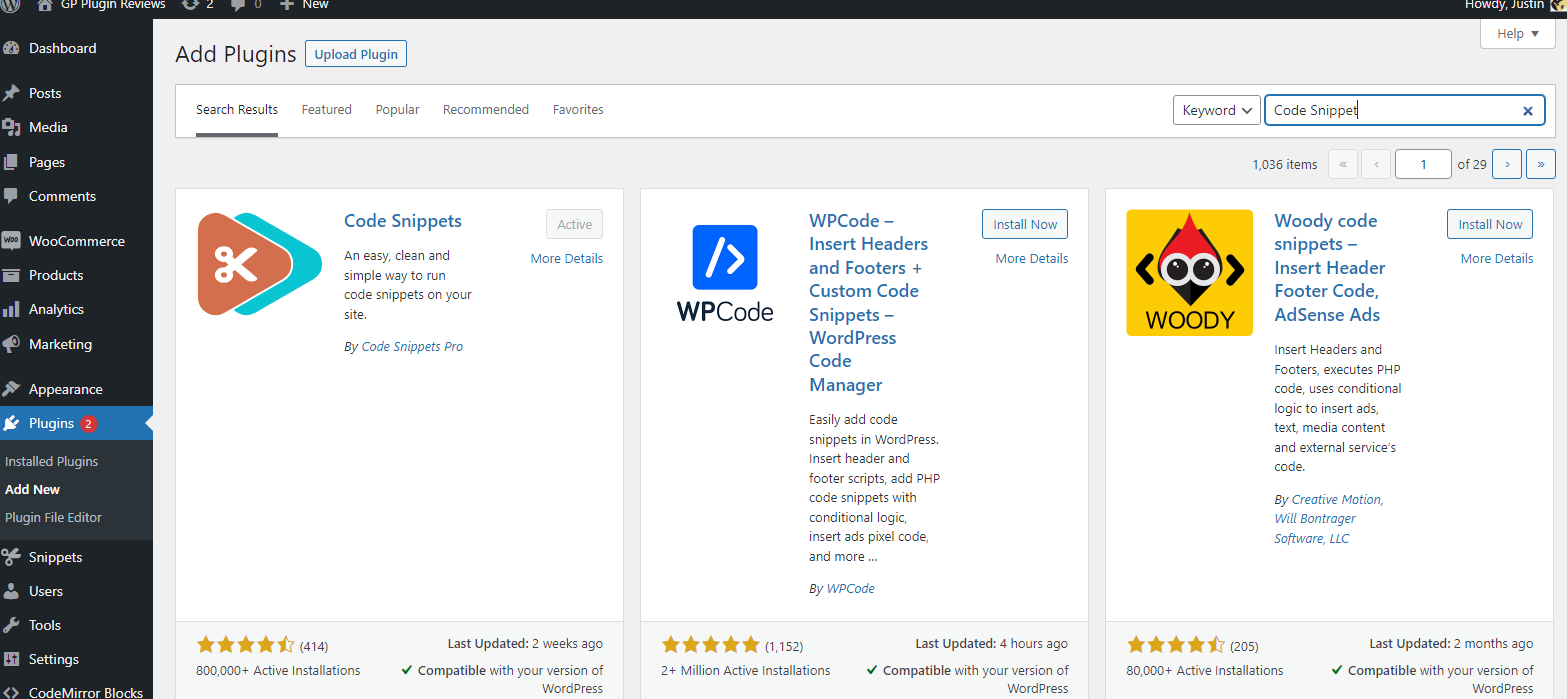Open the WPCode author link
This screenshot has width=1567, height=699.
(x=851, y=588)
